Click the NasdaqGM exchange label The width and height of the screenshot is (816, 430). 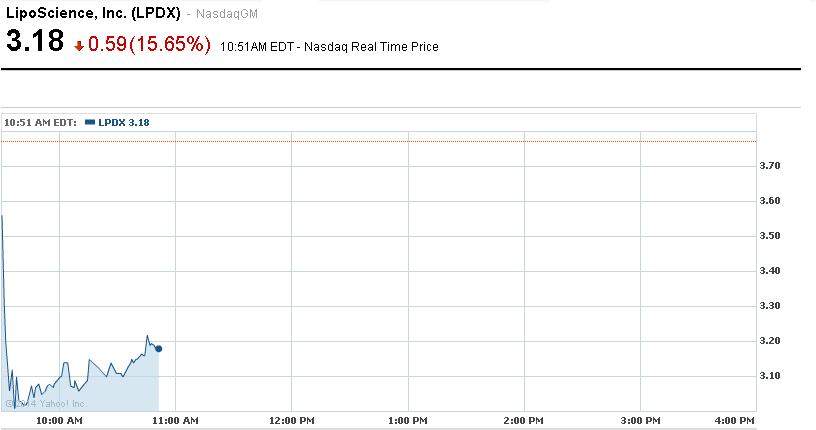point(220,15)
